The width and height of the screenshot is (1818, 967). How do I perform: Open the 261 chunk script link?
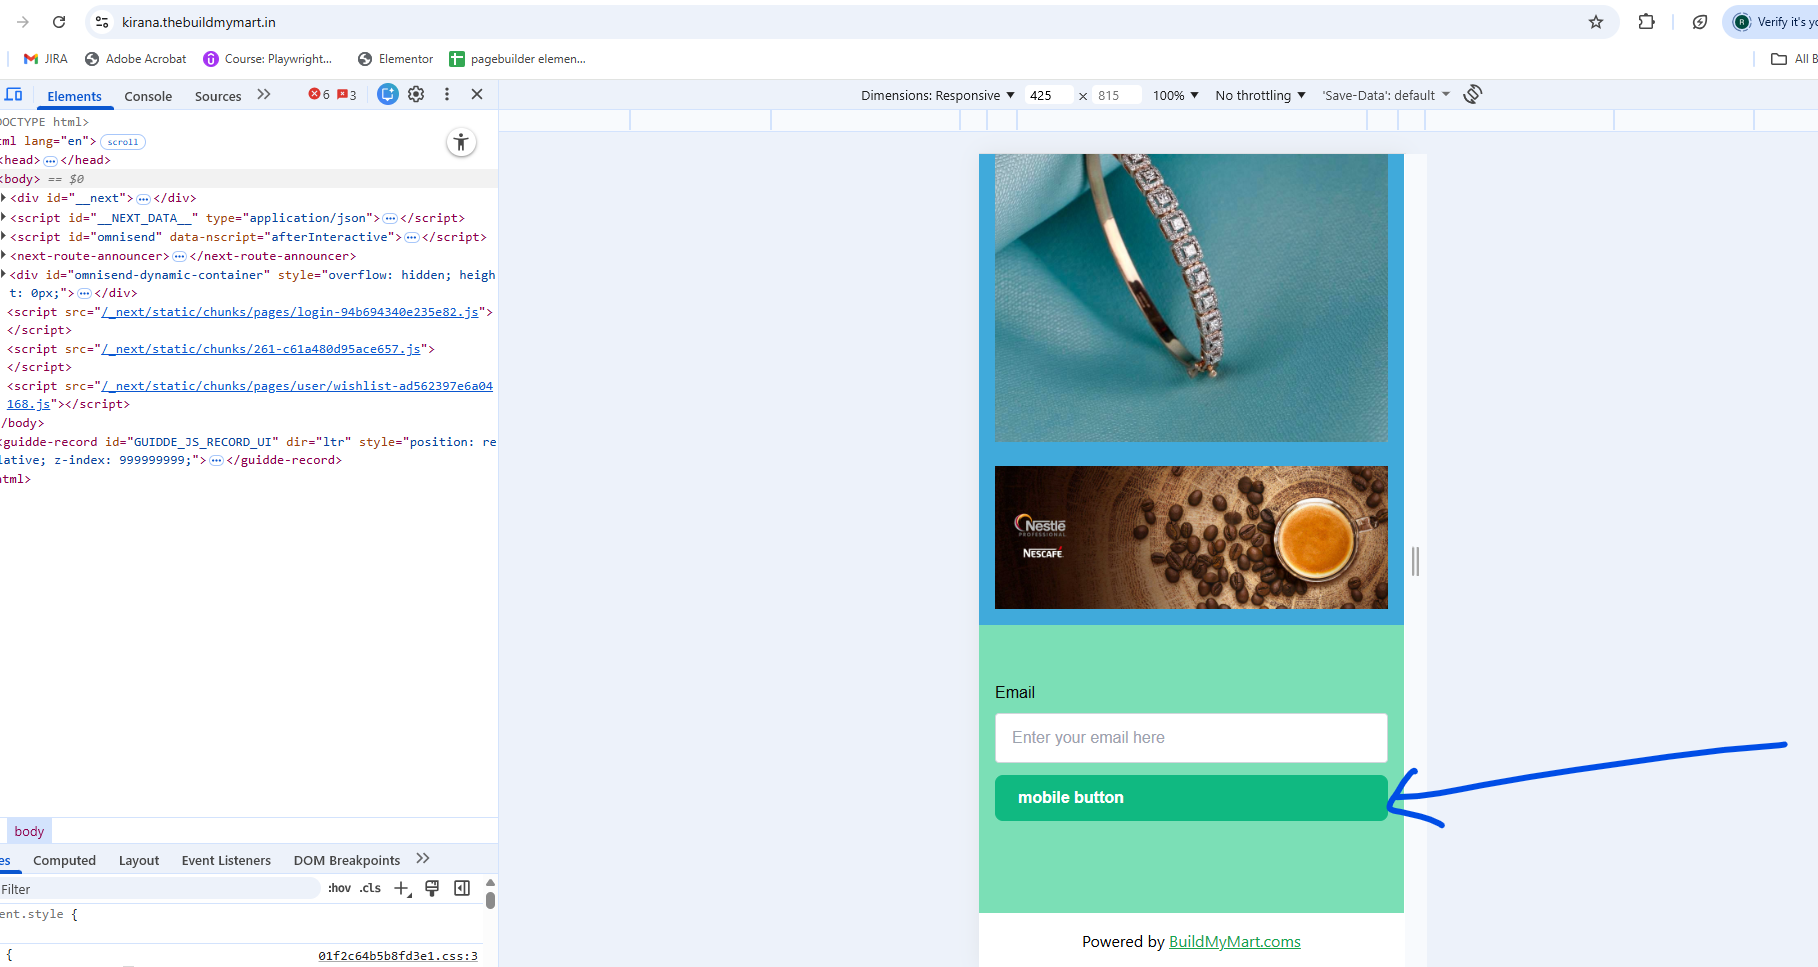[x=261, y=349]
